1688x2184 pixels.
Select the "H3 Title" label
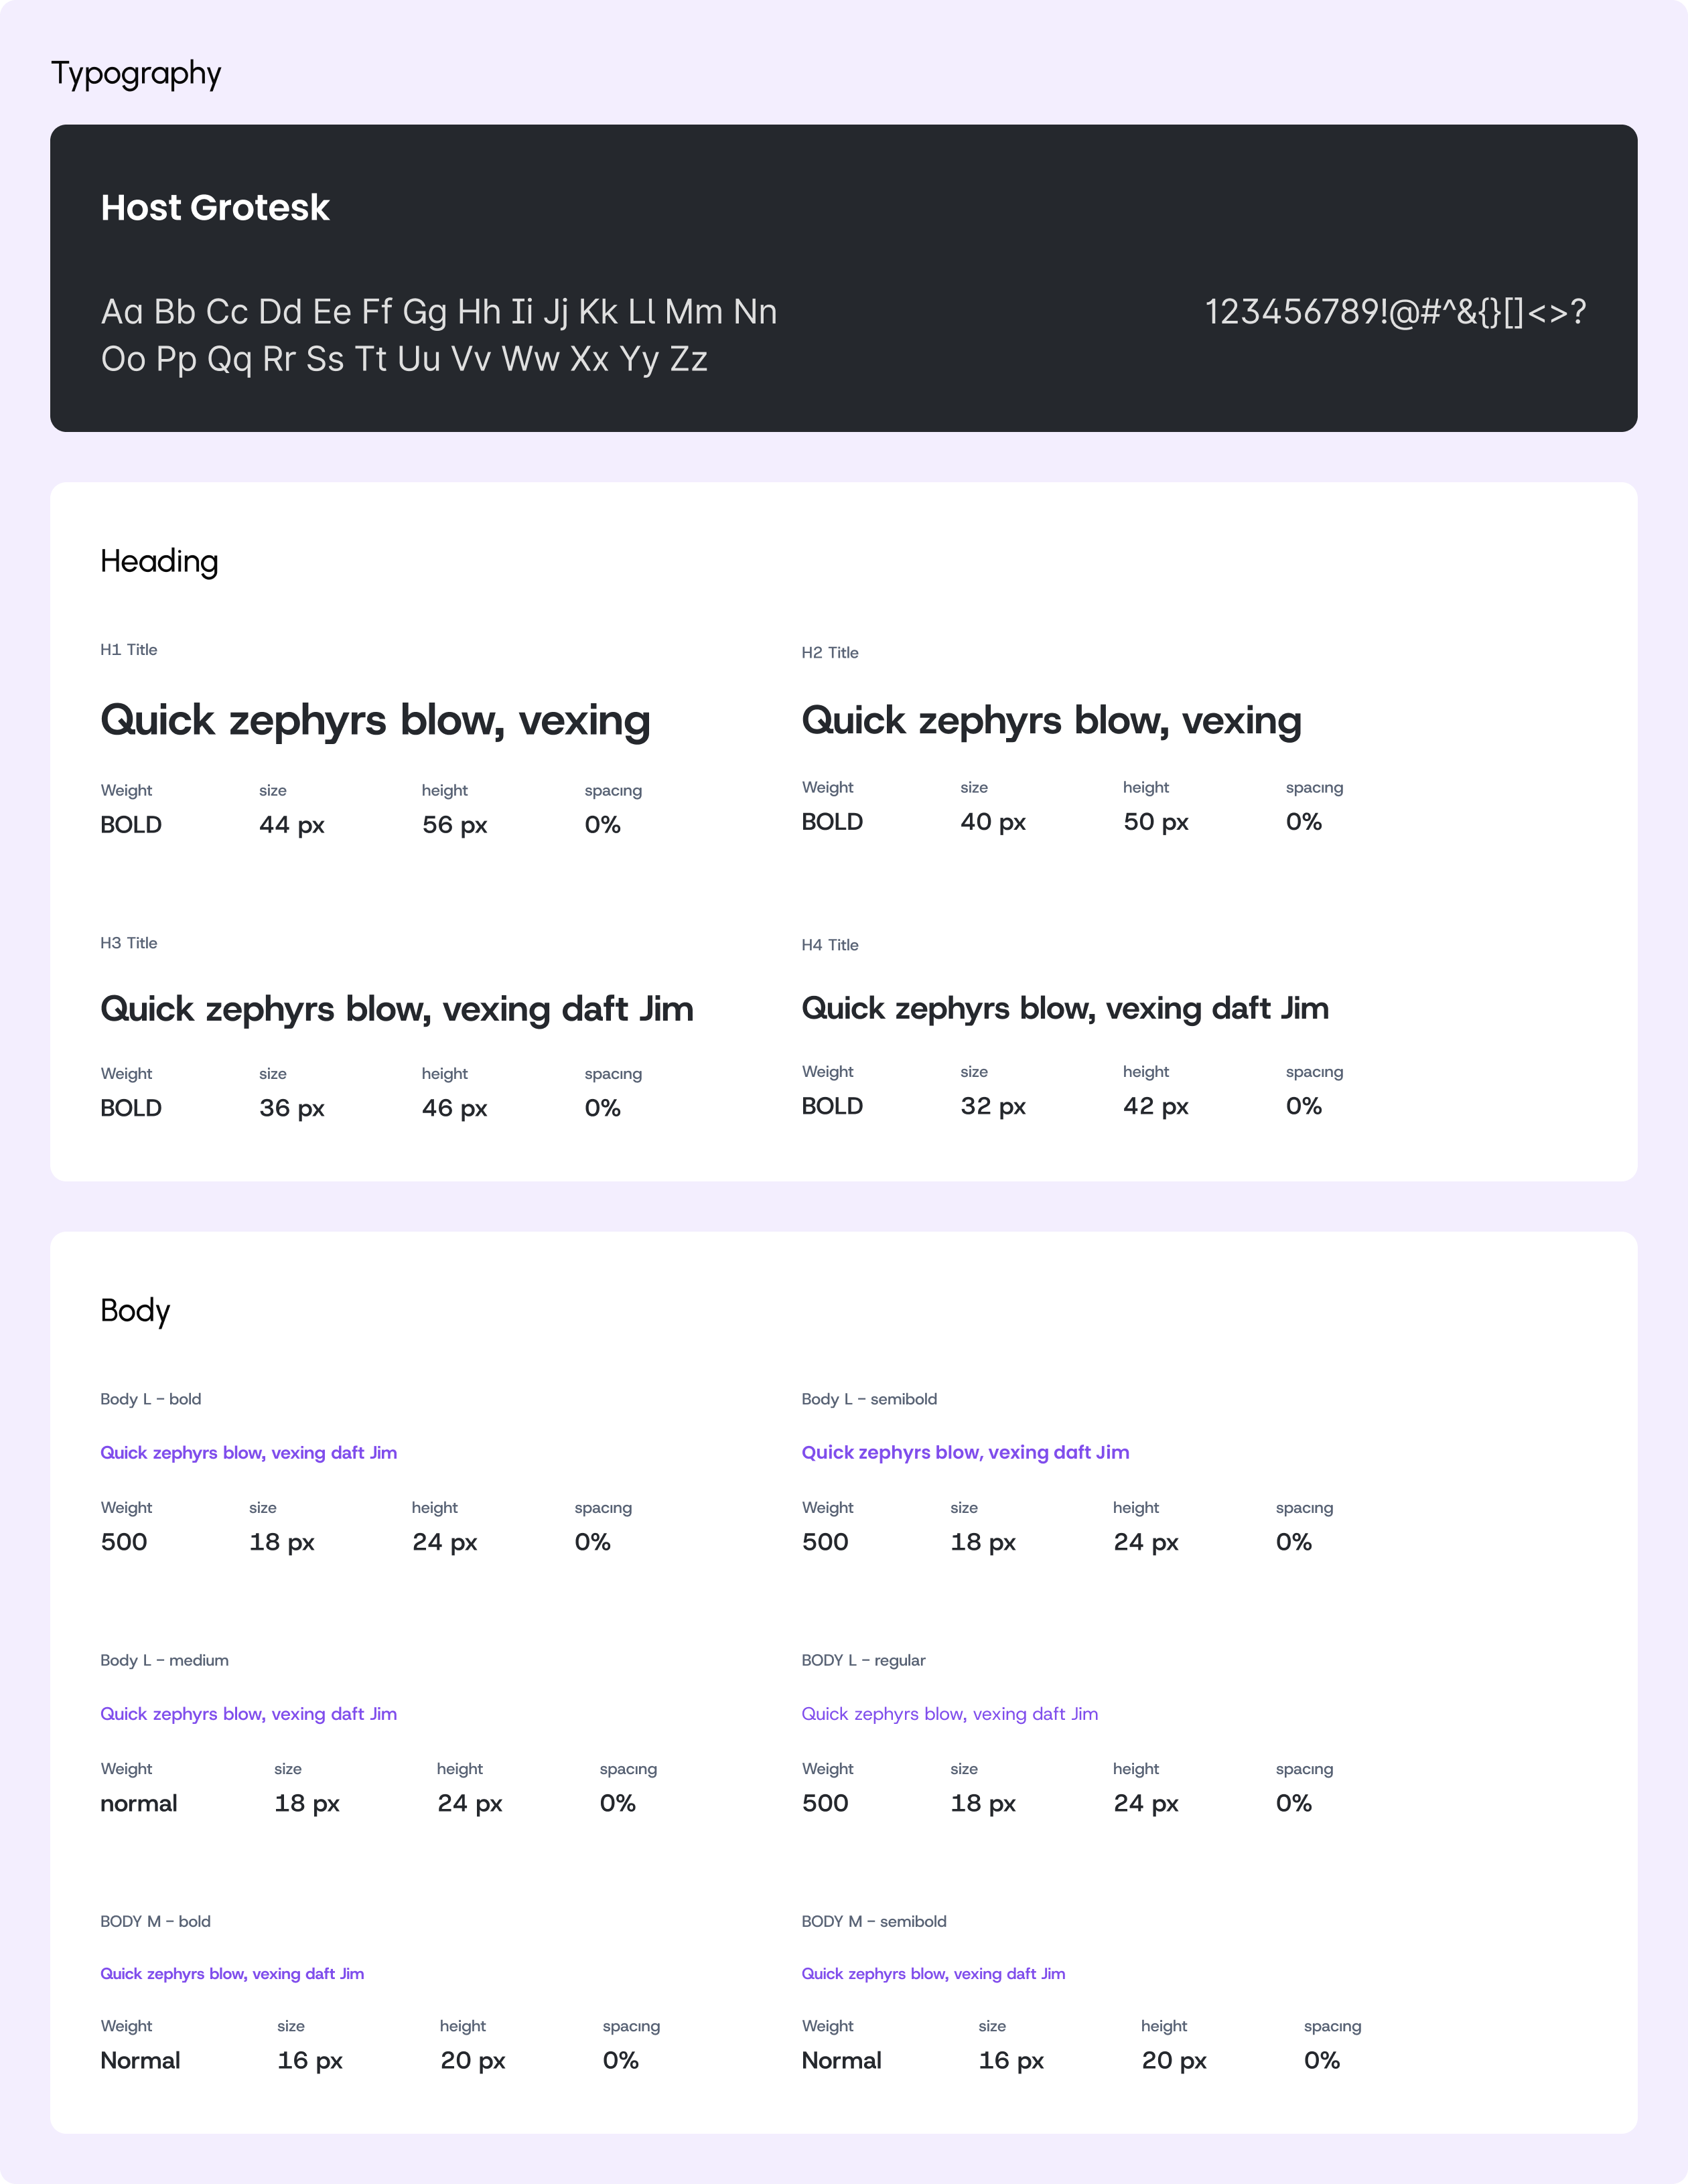click(x=129, y=943)
